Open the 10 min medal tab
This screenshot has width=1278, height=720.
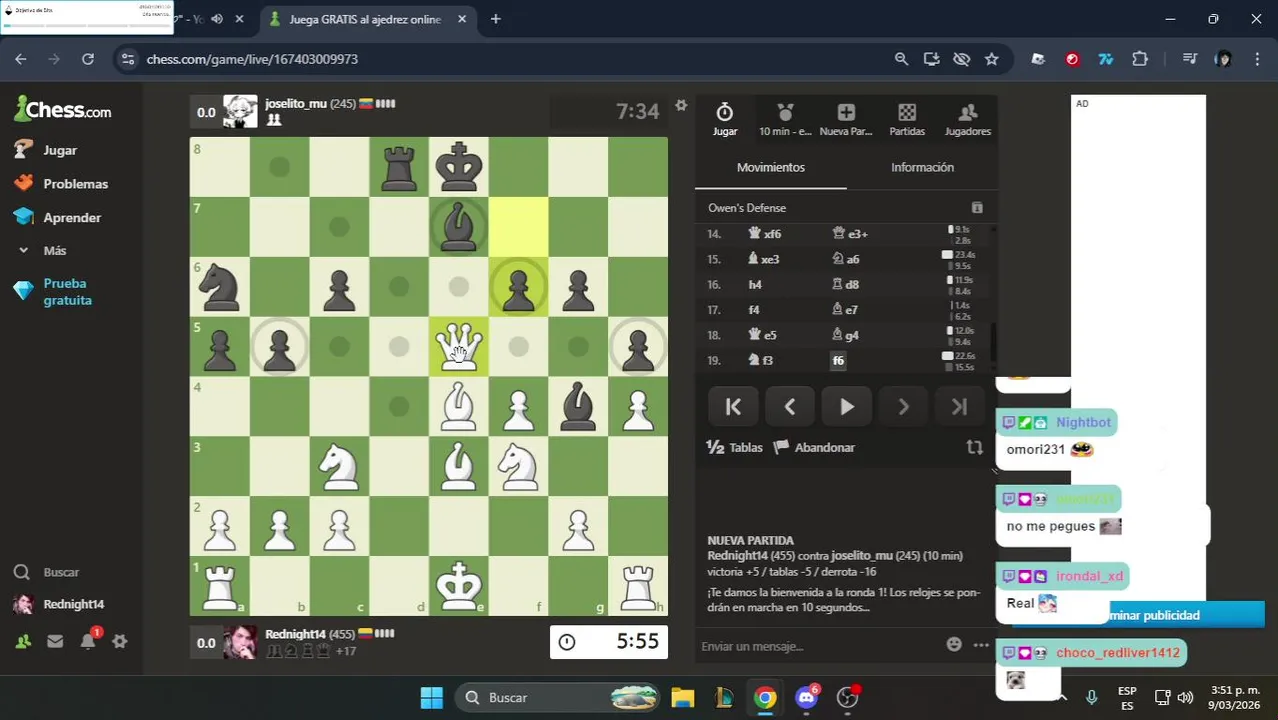[785, 119]
